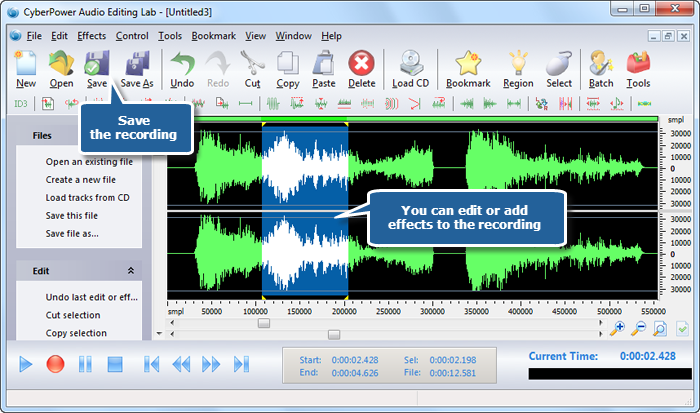700x413 pixels.
Task: Jump to start of the track
Action: (x=151, y=364)
